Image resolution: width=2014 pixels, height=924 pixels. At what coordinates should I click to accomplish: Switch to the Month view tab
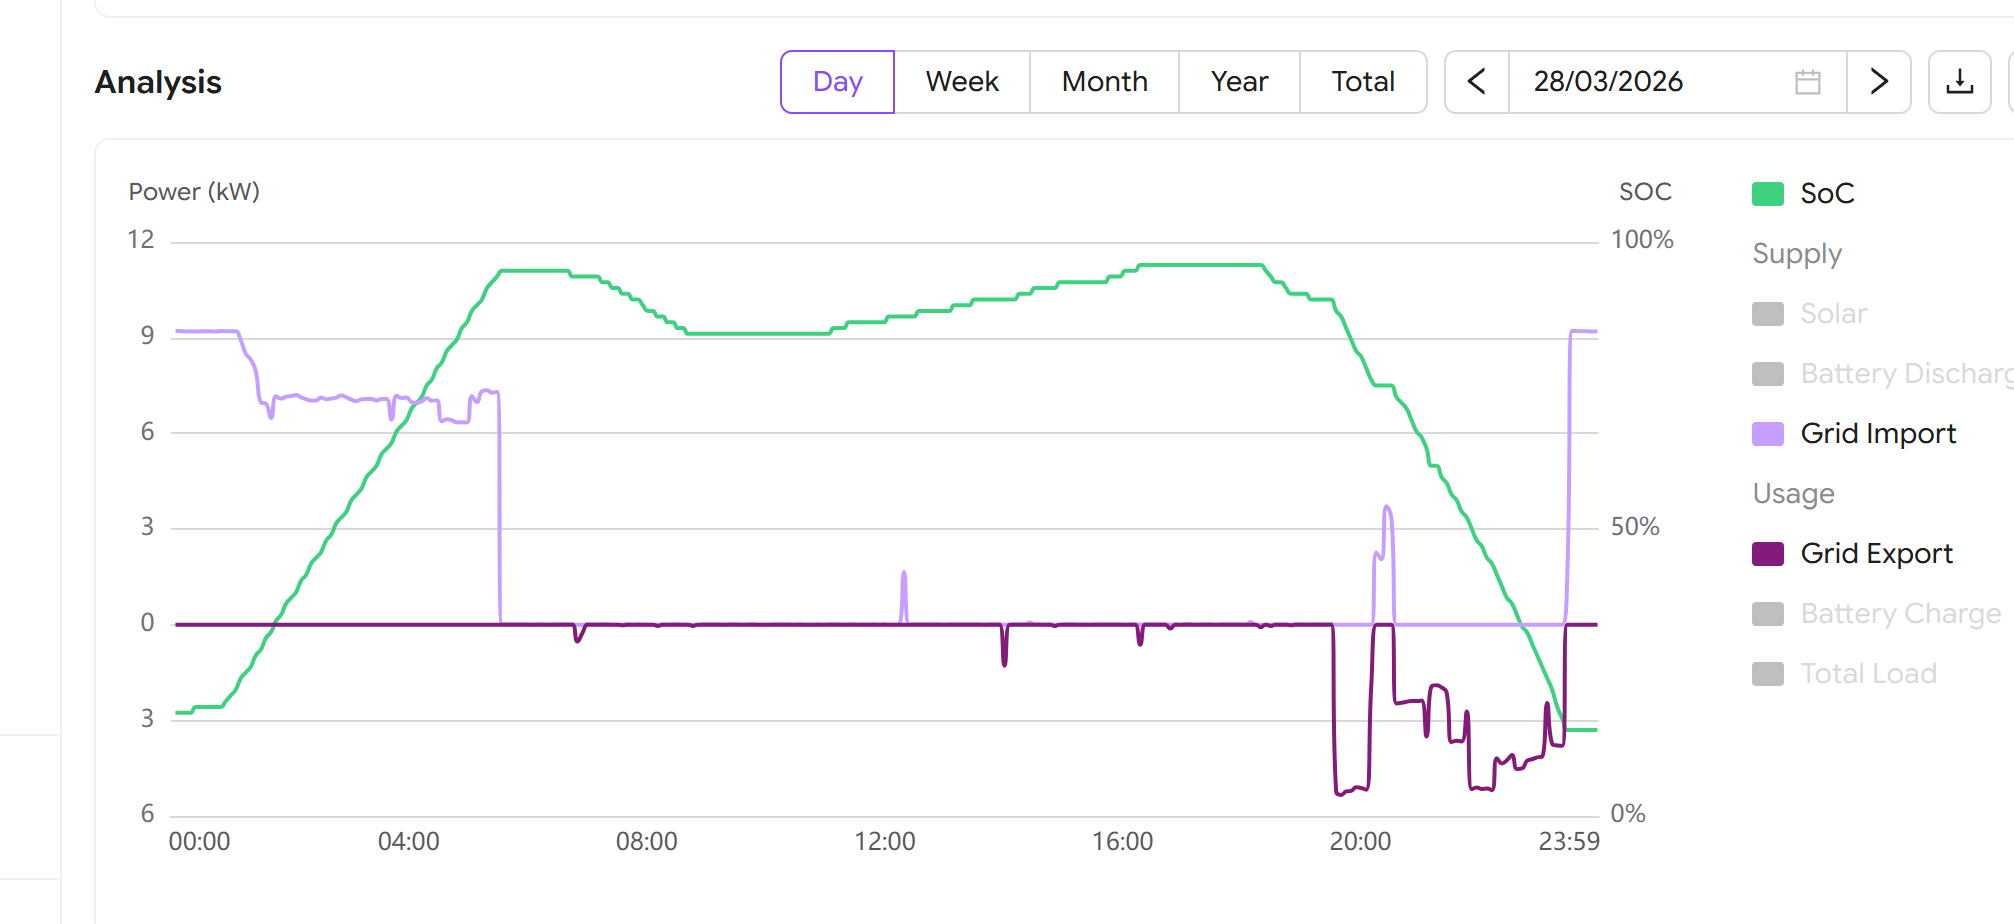tap(1104, 82)
